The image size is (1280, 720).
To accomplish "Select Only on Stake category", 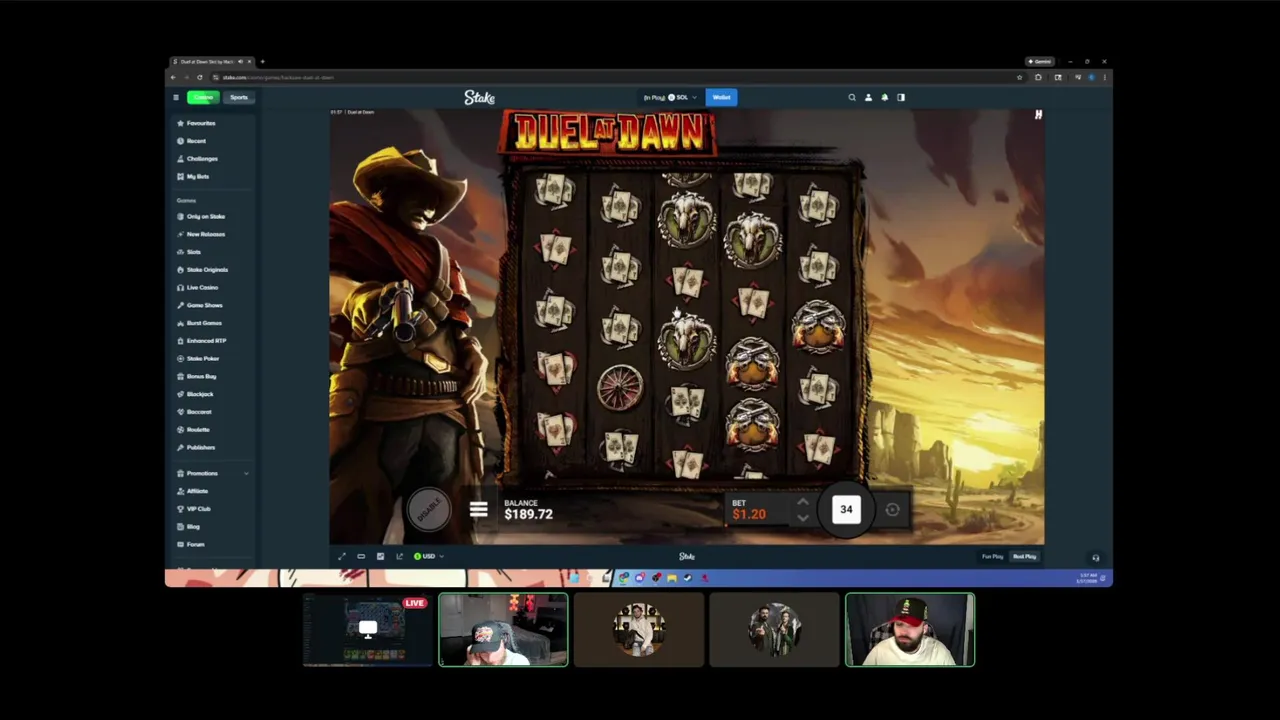I will tap(201, 216).
